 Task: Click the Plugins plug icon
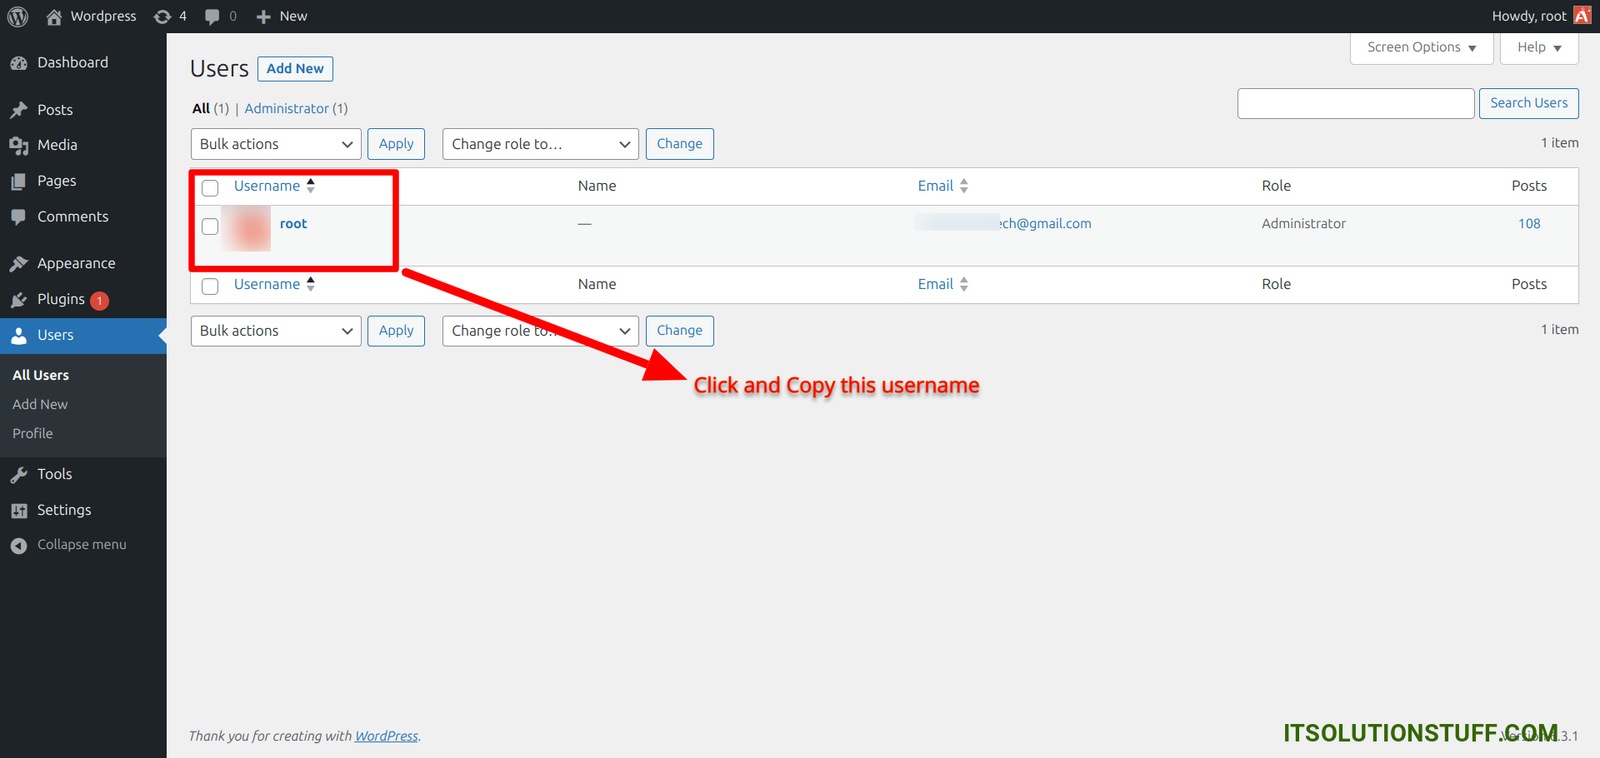pyautogui.click(x=18, y=300)
